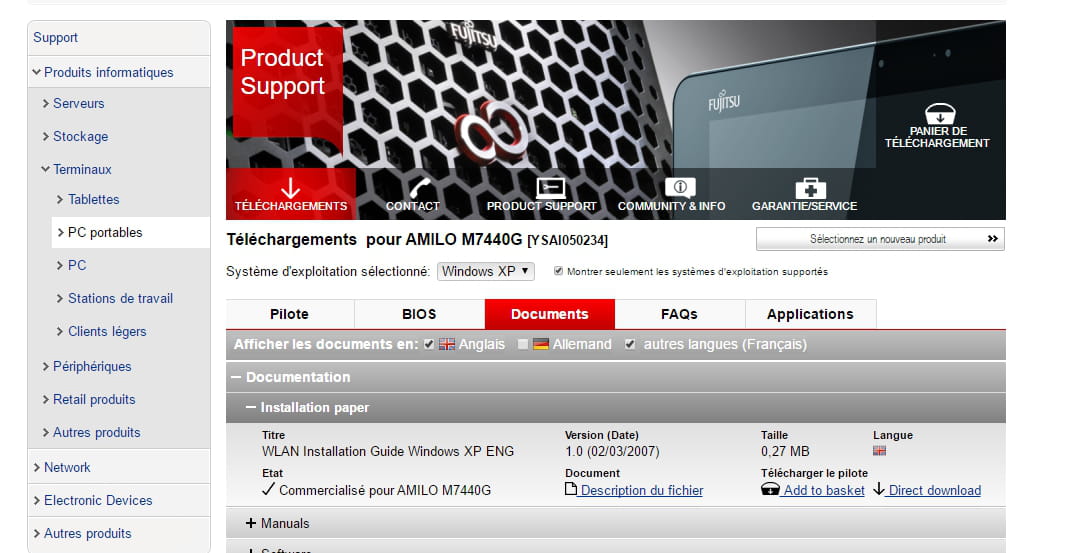
Task: Click the Community & Info icon
Action: point(680,187)
